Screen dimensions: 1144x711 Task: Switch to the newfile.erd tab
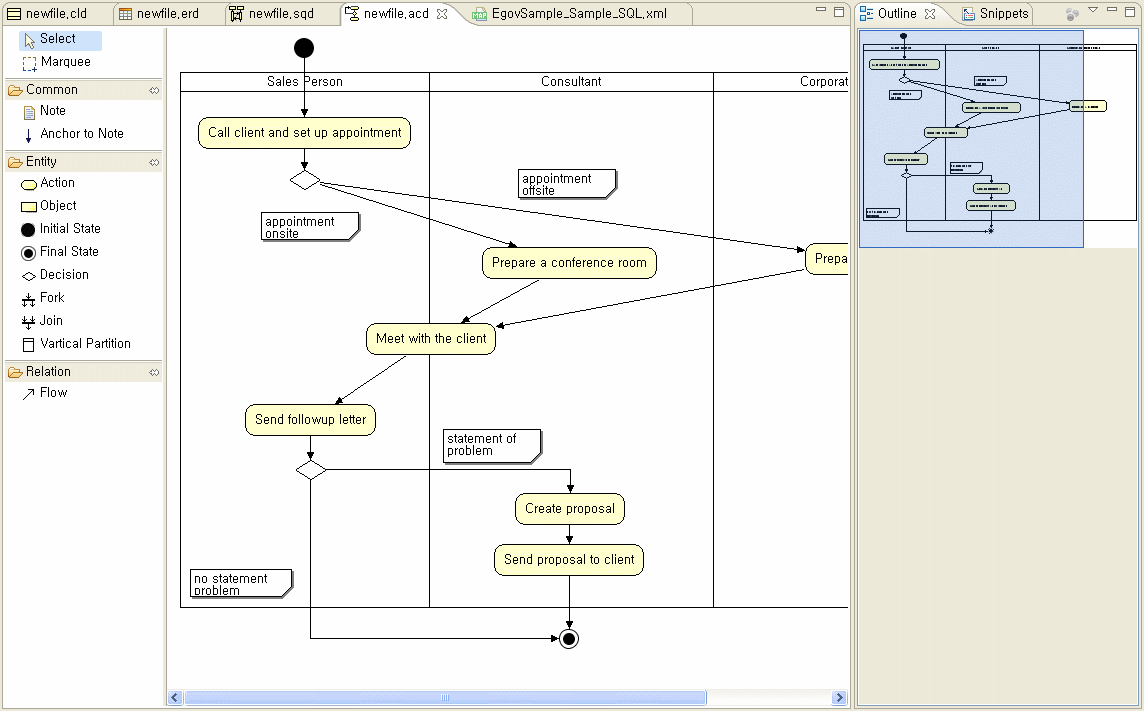coord(164,13)
